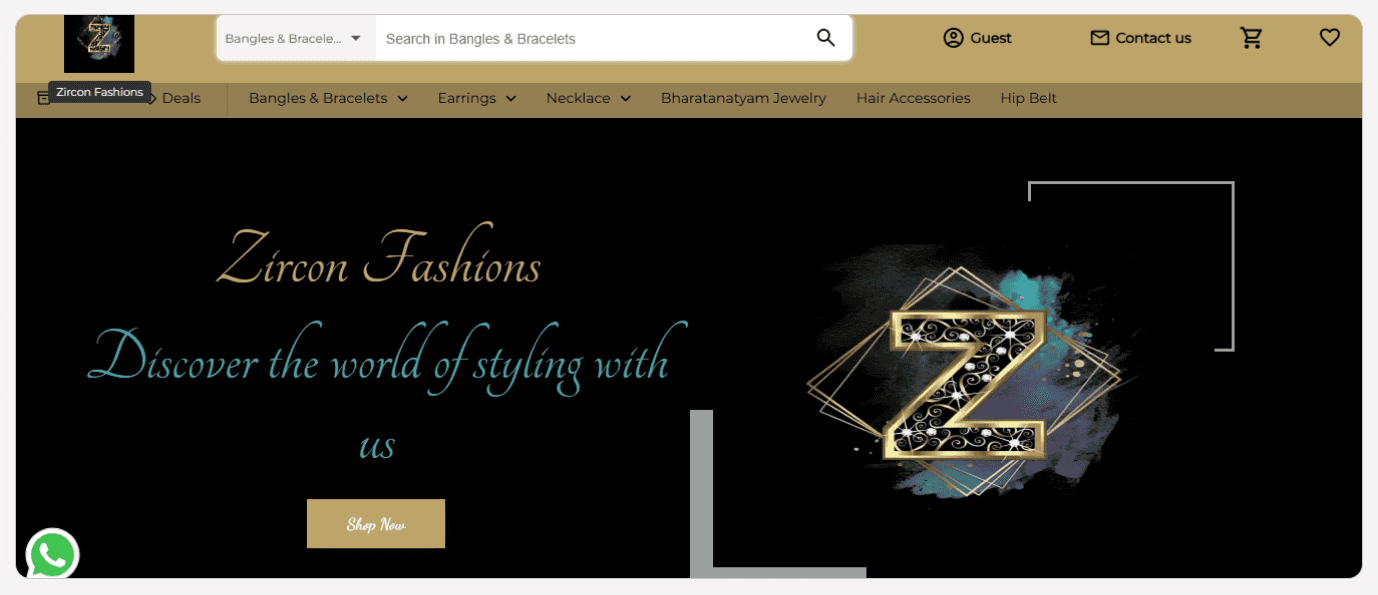
Task: Click the archive box icon in nav bar
Action: pos(42,98)
